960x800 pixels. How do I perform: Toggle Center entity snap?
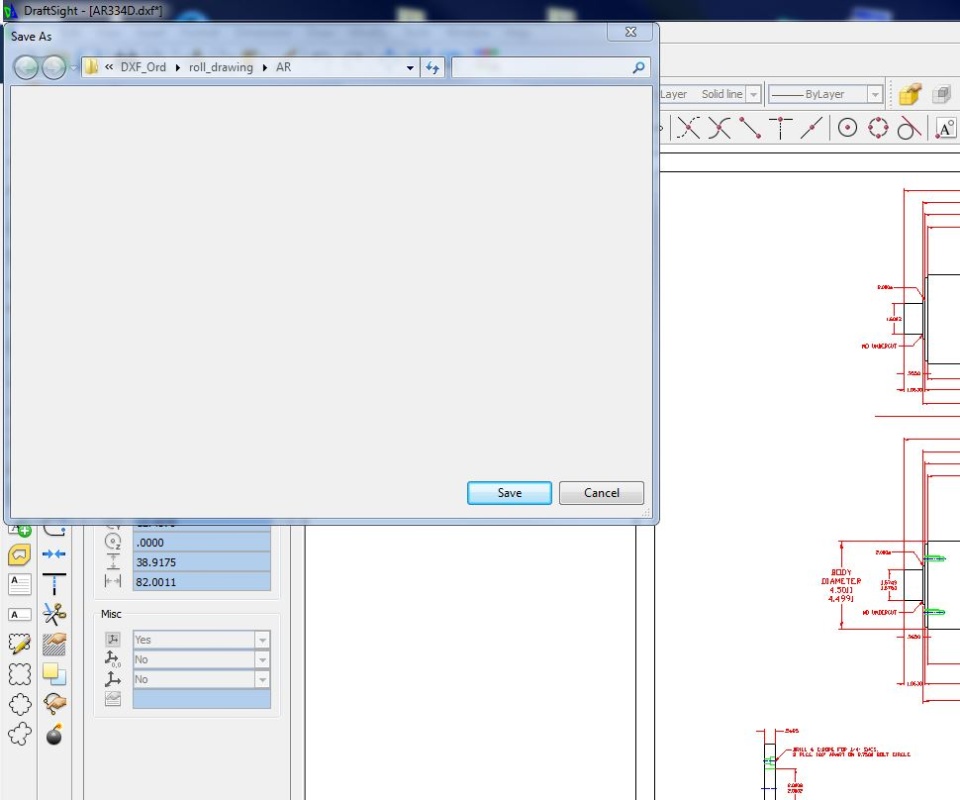point(847,128)
